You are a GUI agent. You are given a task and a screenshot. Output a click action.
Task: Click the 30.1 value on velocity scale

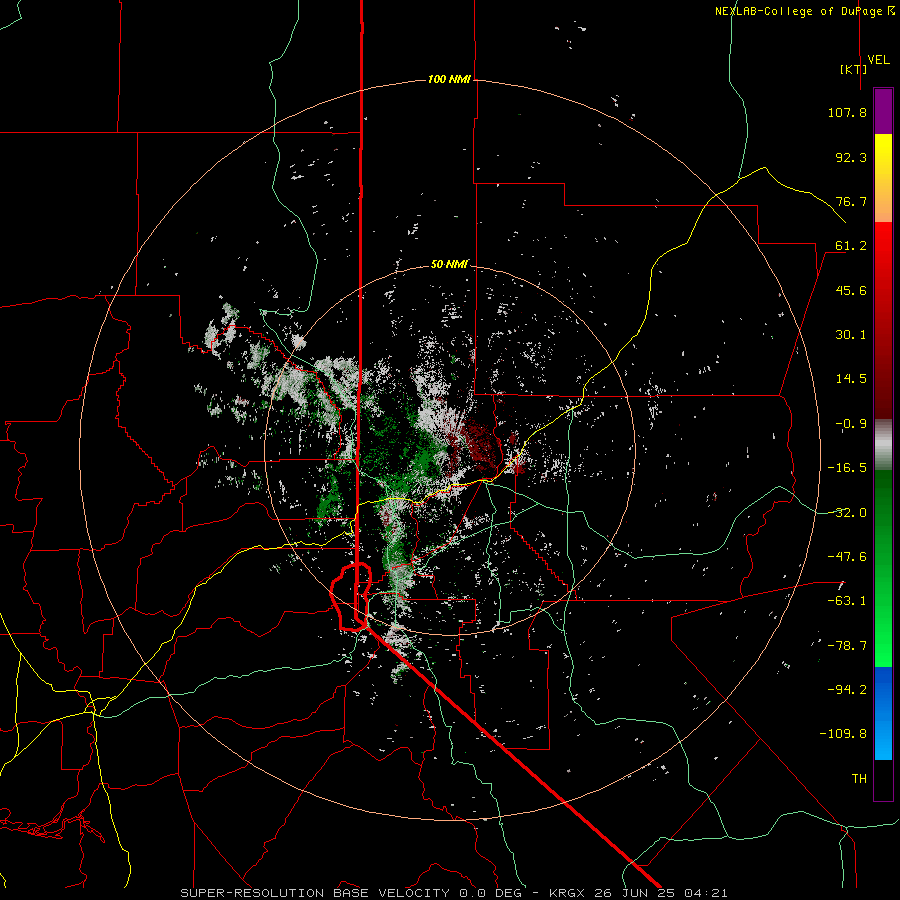click(851, 335)
